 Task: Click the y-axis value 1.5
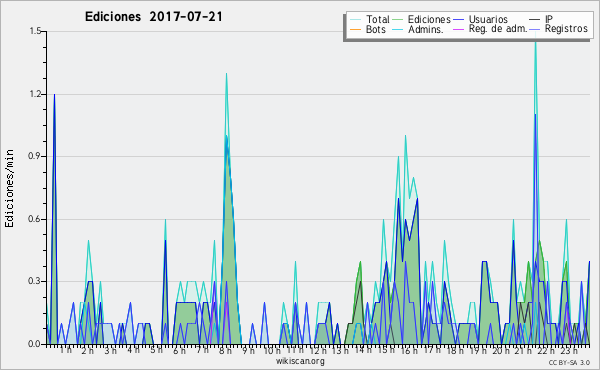(35, 31)
